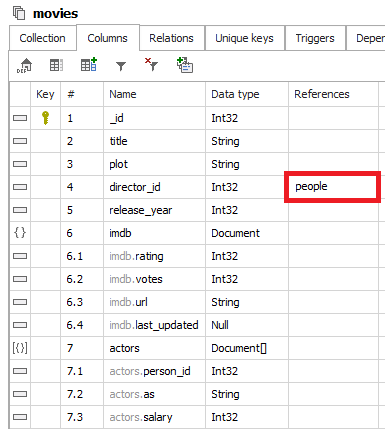Open the partially visible Dependencies tab
The height and width of the screenshot is (436, 391).
[x=367, y=38]
